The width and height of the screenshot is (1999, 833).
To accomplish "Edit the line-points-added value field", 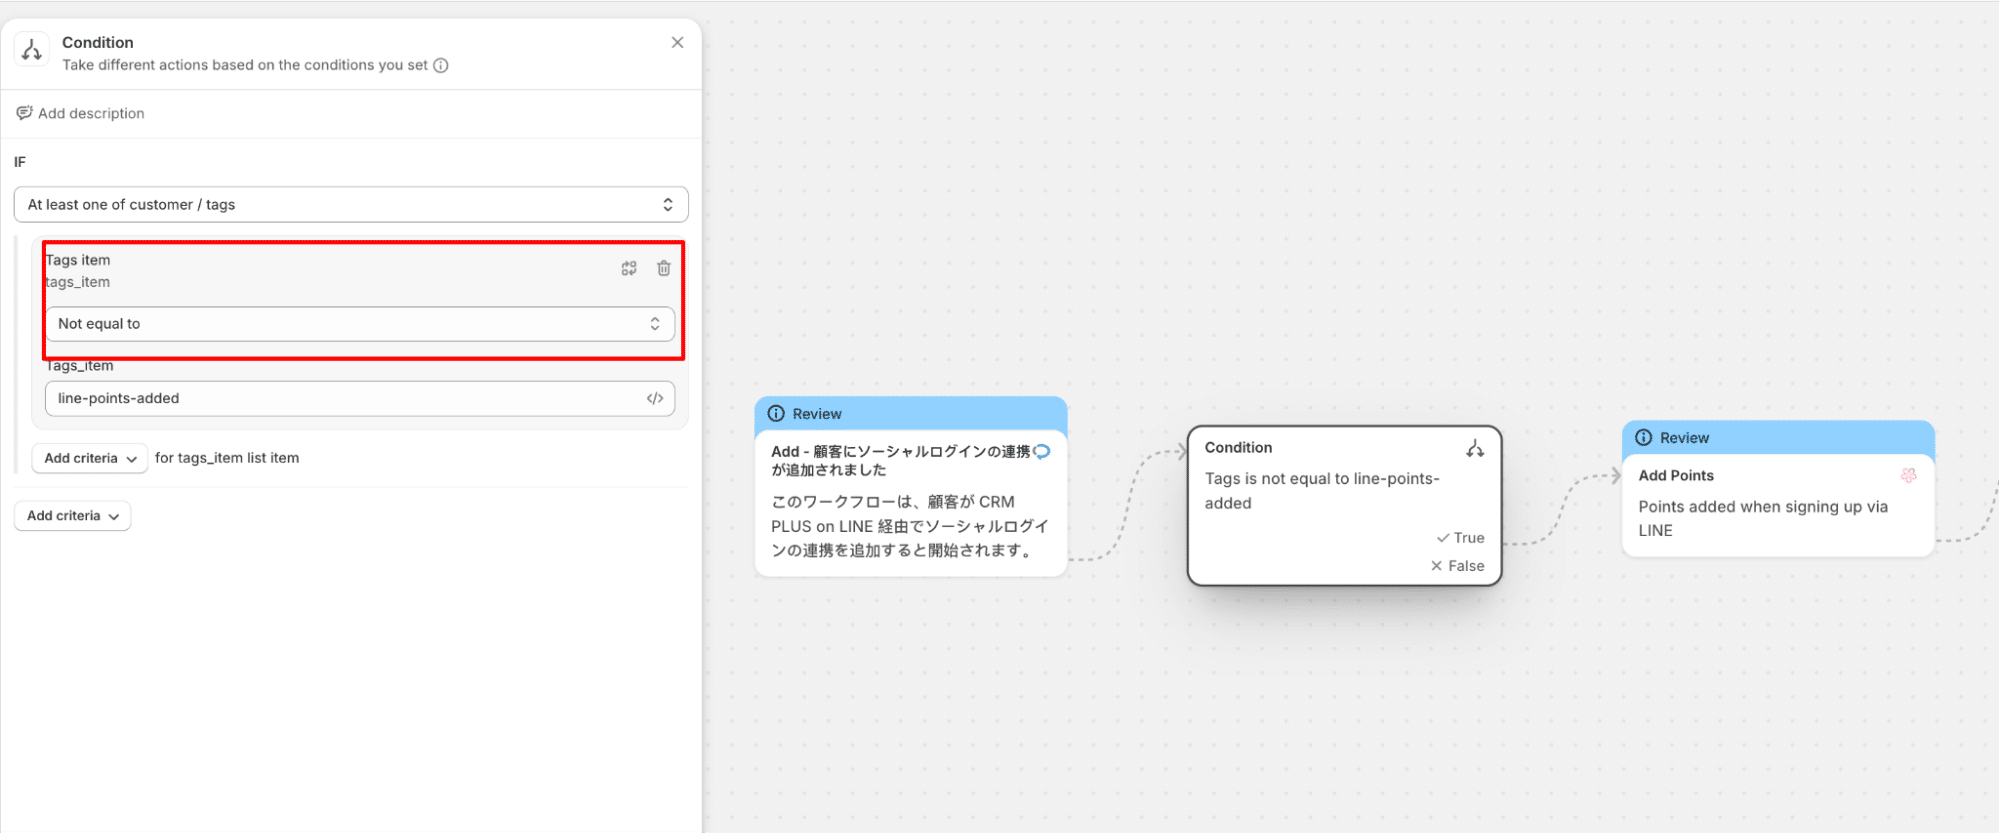I will (x=340, y=398).
